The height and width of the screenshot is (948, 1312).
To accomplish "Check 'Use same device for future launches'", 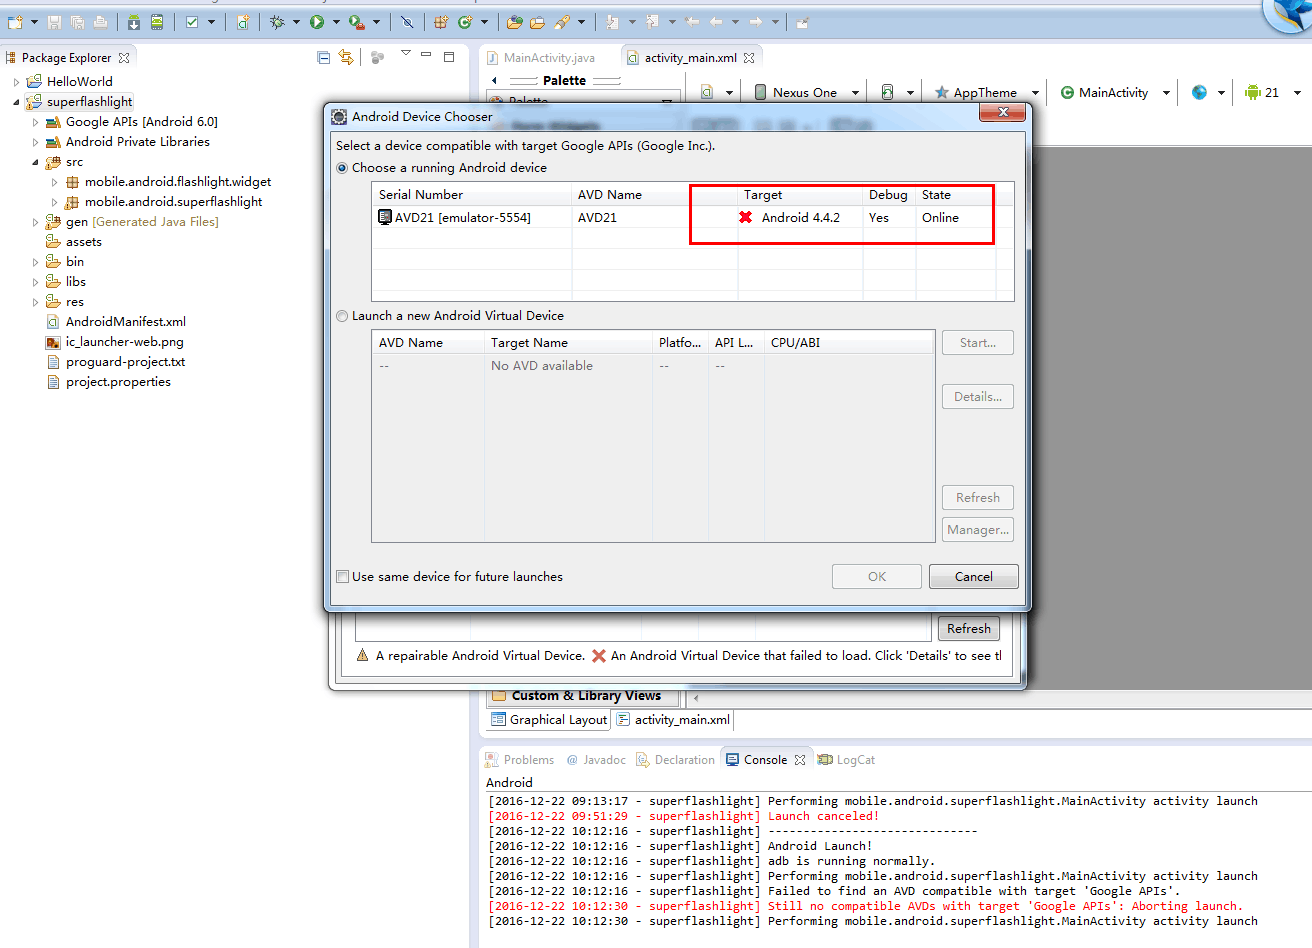I will [343, 577].
